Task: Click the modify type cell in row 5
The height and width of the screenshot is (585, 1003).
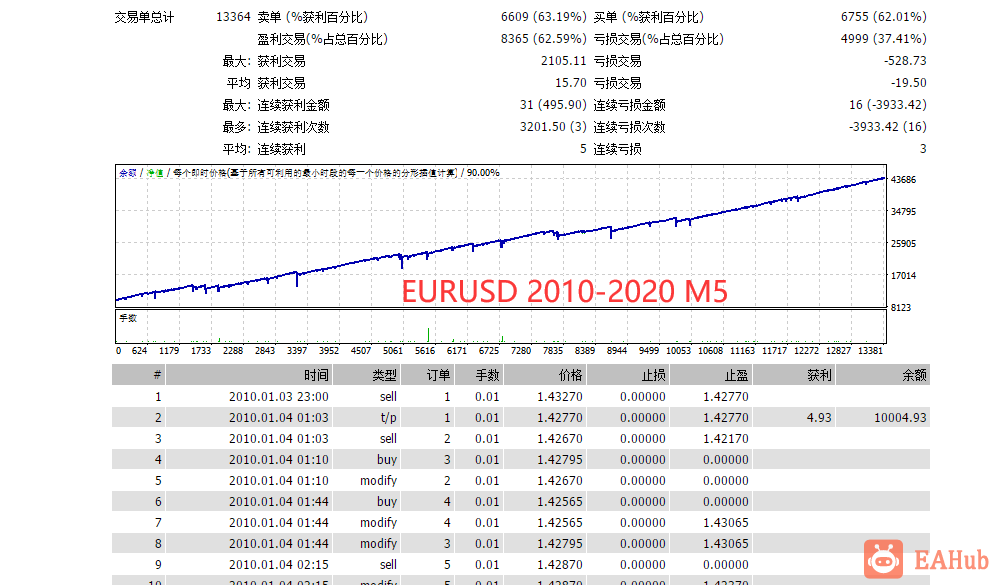Action: point(379,481)
